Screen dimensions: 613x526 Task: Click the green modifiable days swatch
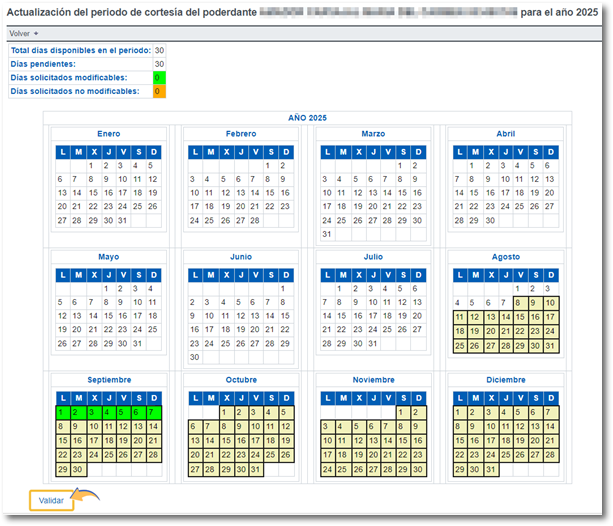[159, 77]
